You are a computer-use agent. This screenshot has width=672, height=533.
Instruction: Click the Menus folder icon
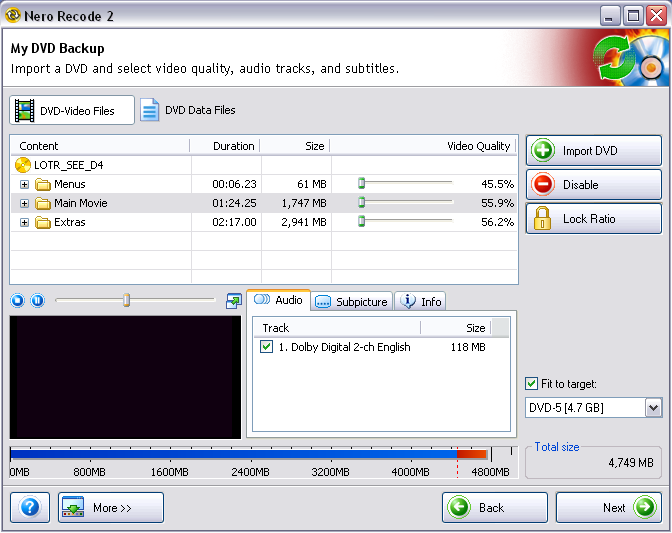click(x=42, y=184)
